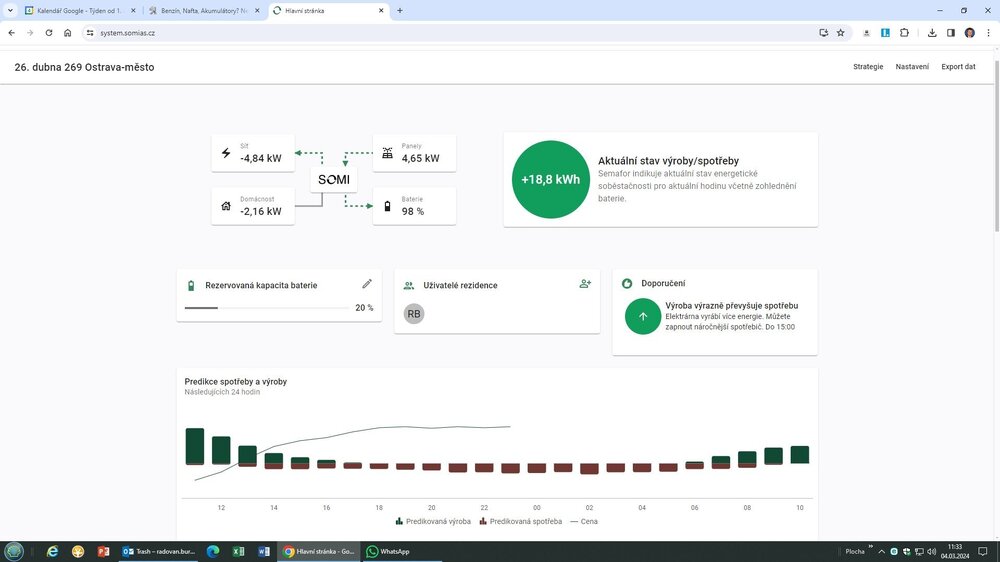The height and width of the screenshot is (562, 1000).
Task: Open PowerPoint from the taskbar
Action: 103,551
